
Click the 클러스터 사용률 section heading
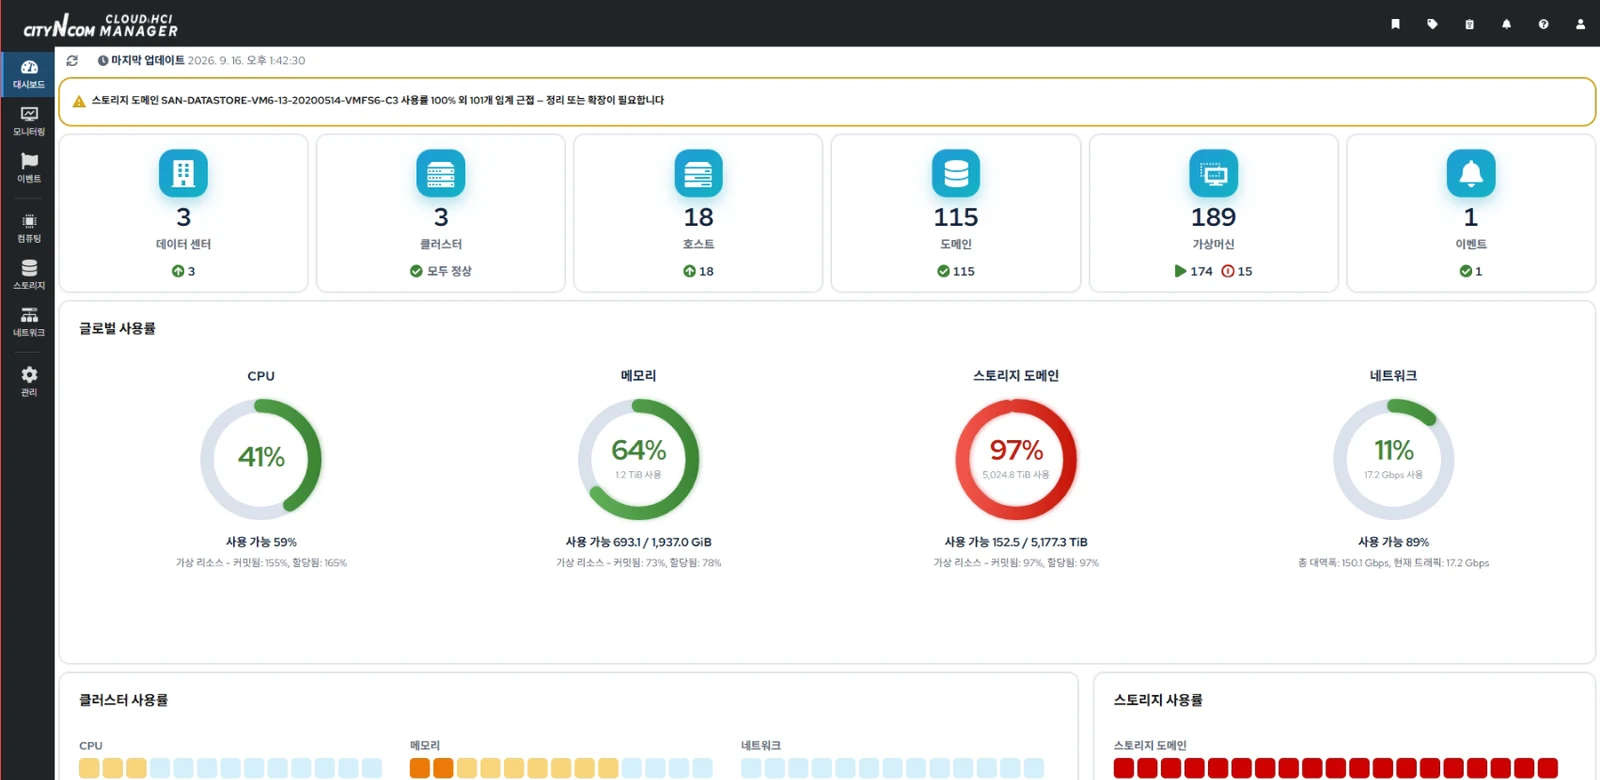(x=123, y=700)
